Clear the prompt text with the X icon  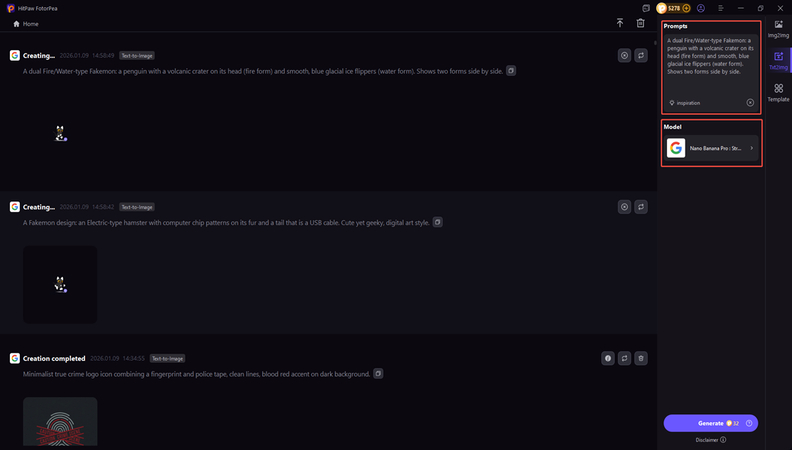750,102
